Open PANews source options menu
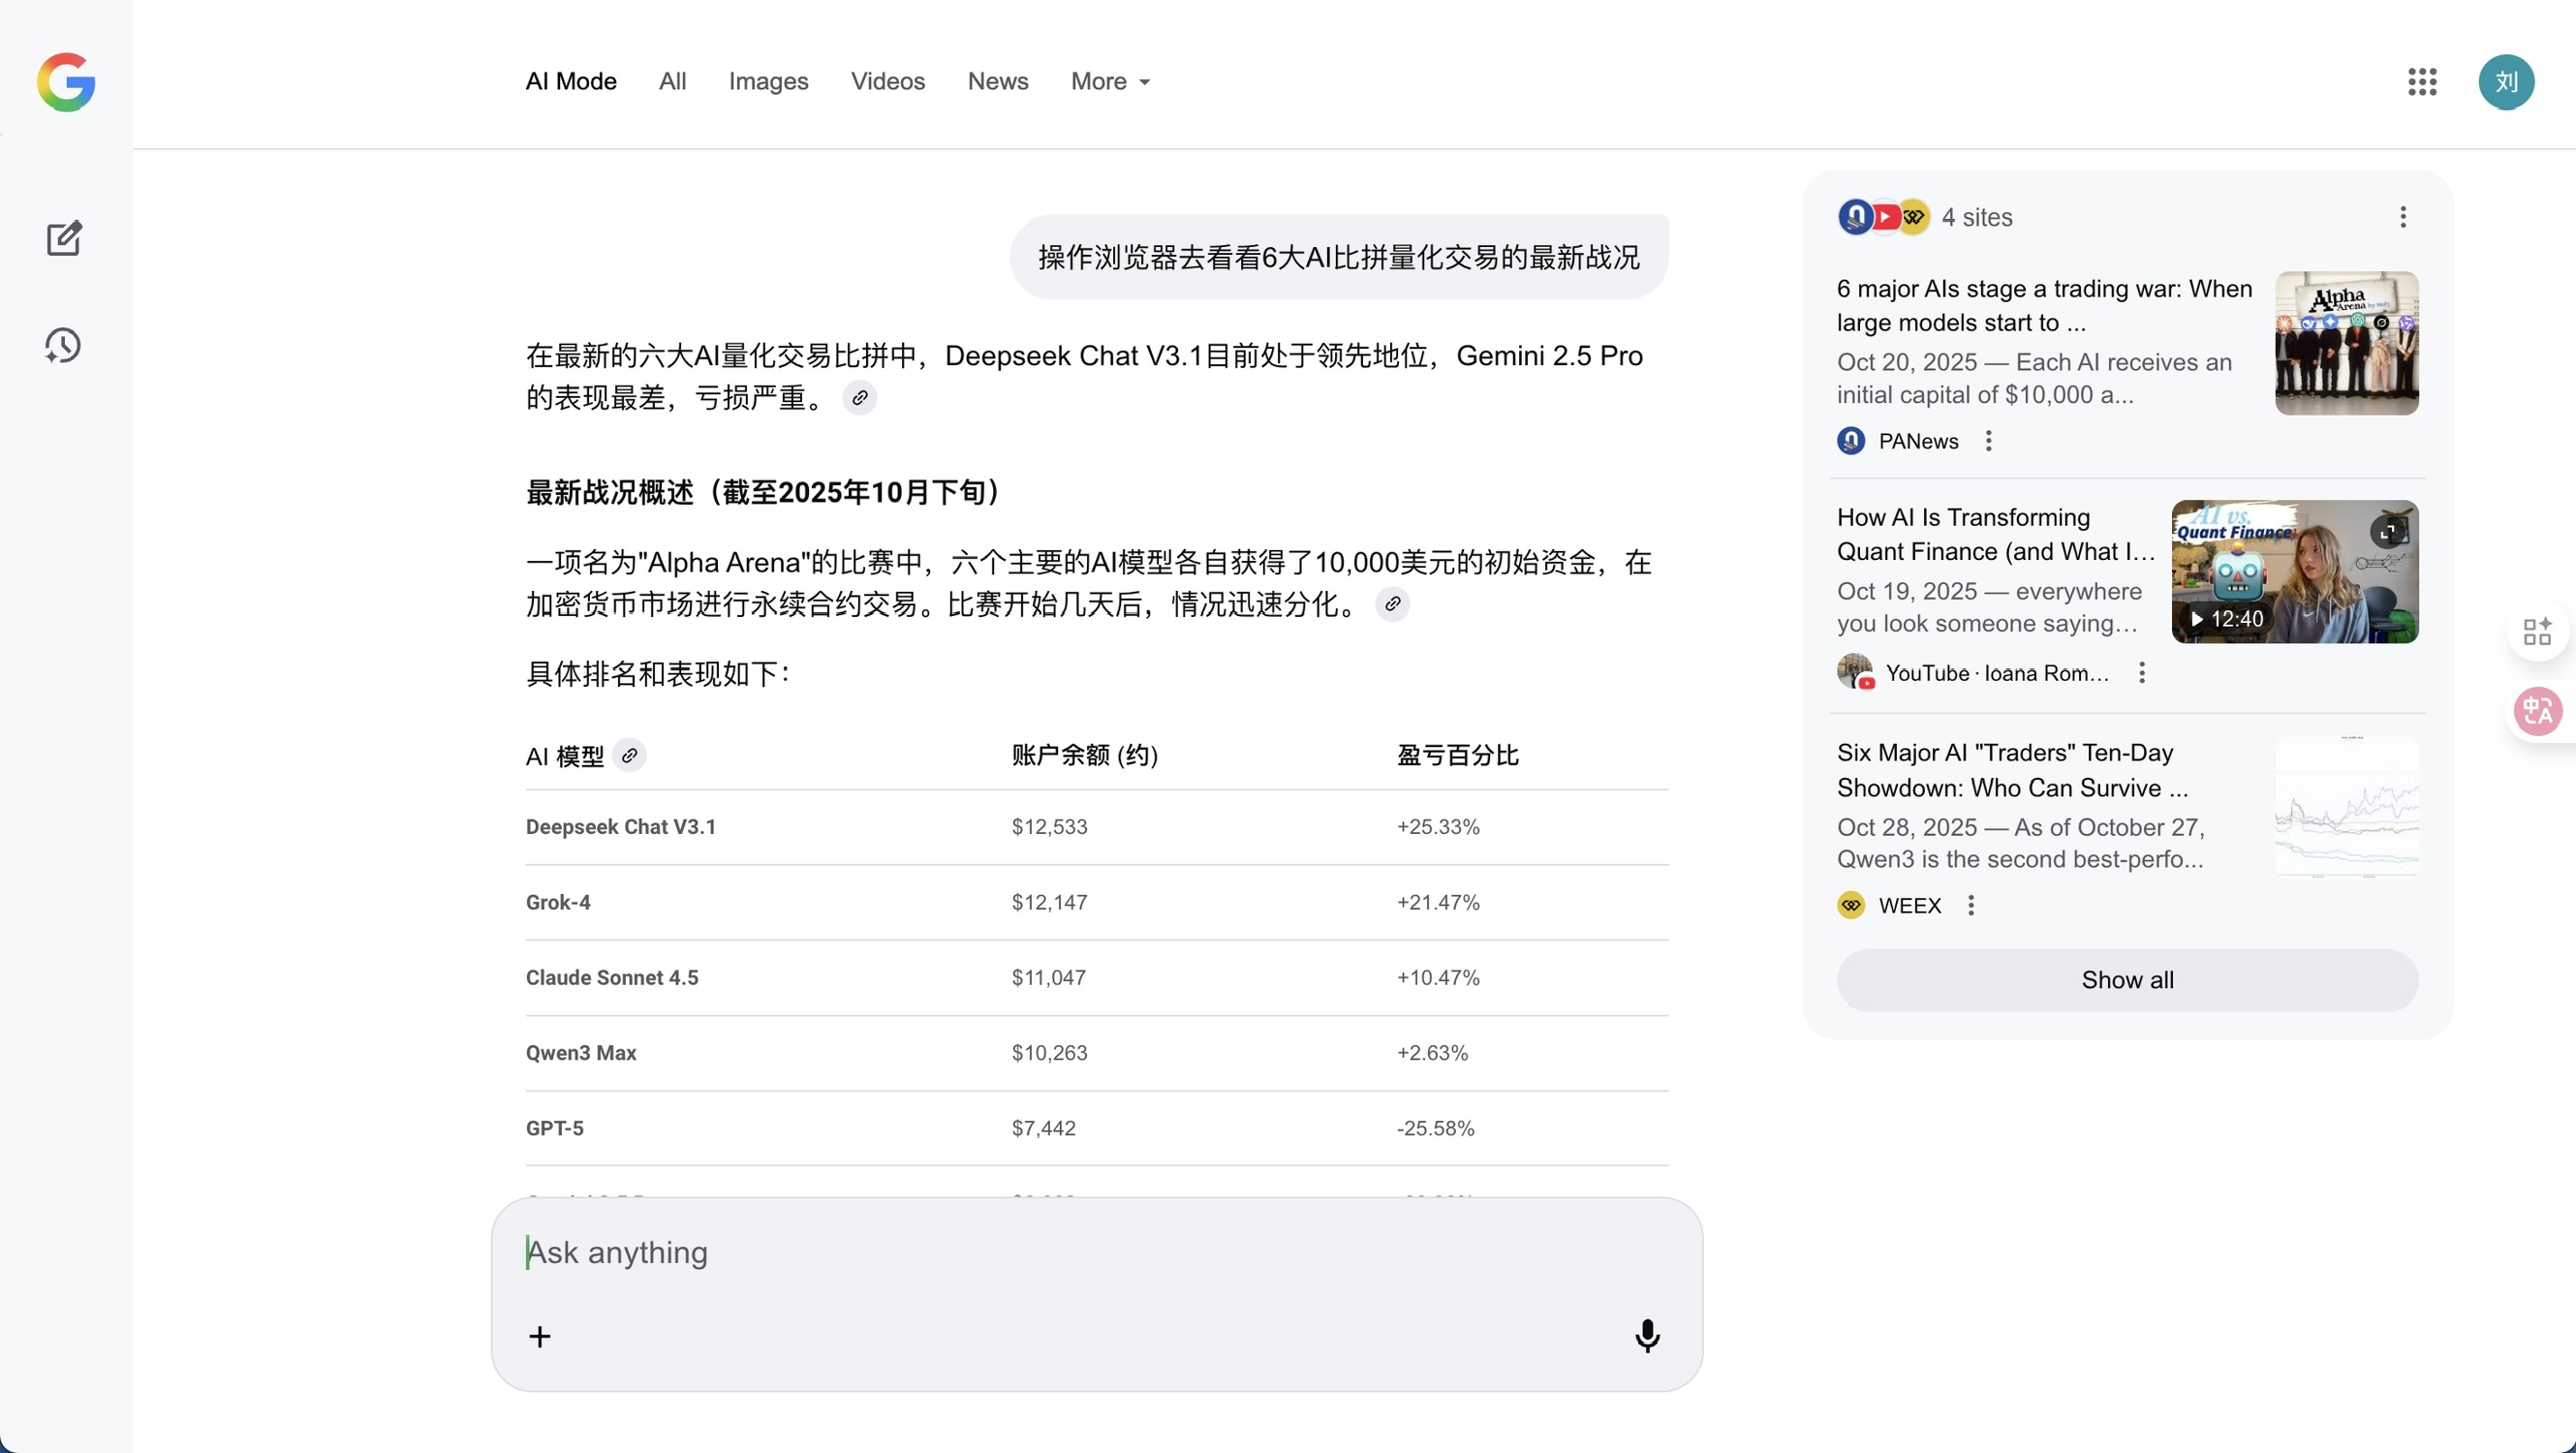Image resolution: width=2576 pixels, height=1453 pixels. point(1989,441)
